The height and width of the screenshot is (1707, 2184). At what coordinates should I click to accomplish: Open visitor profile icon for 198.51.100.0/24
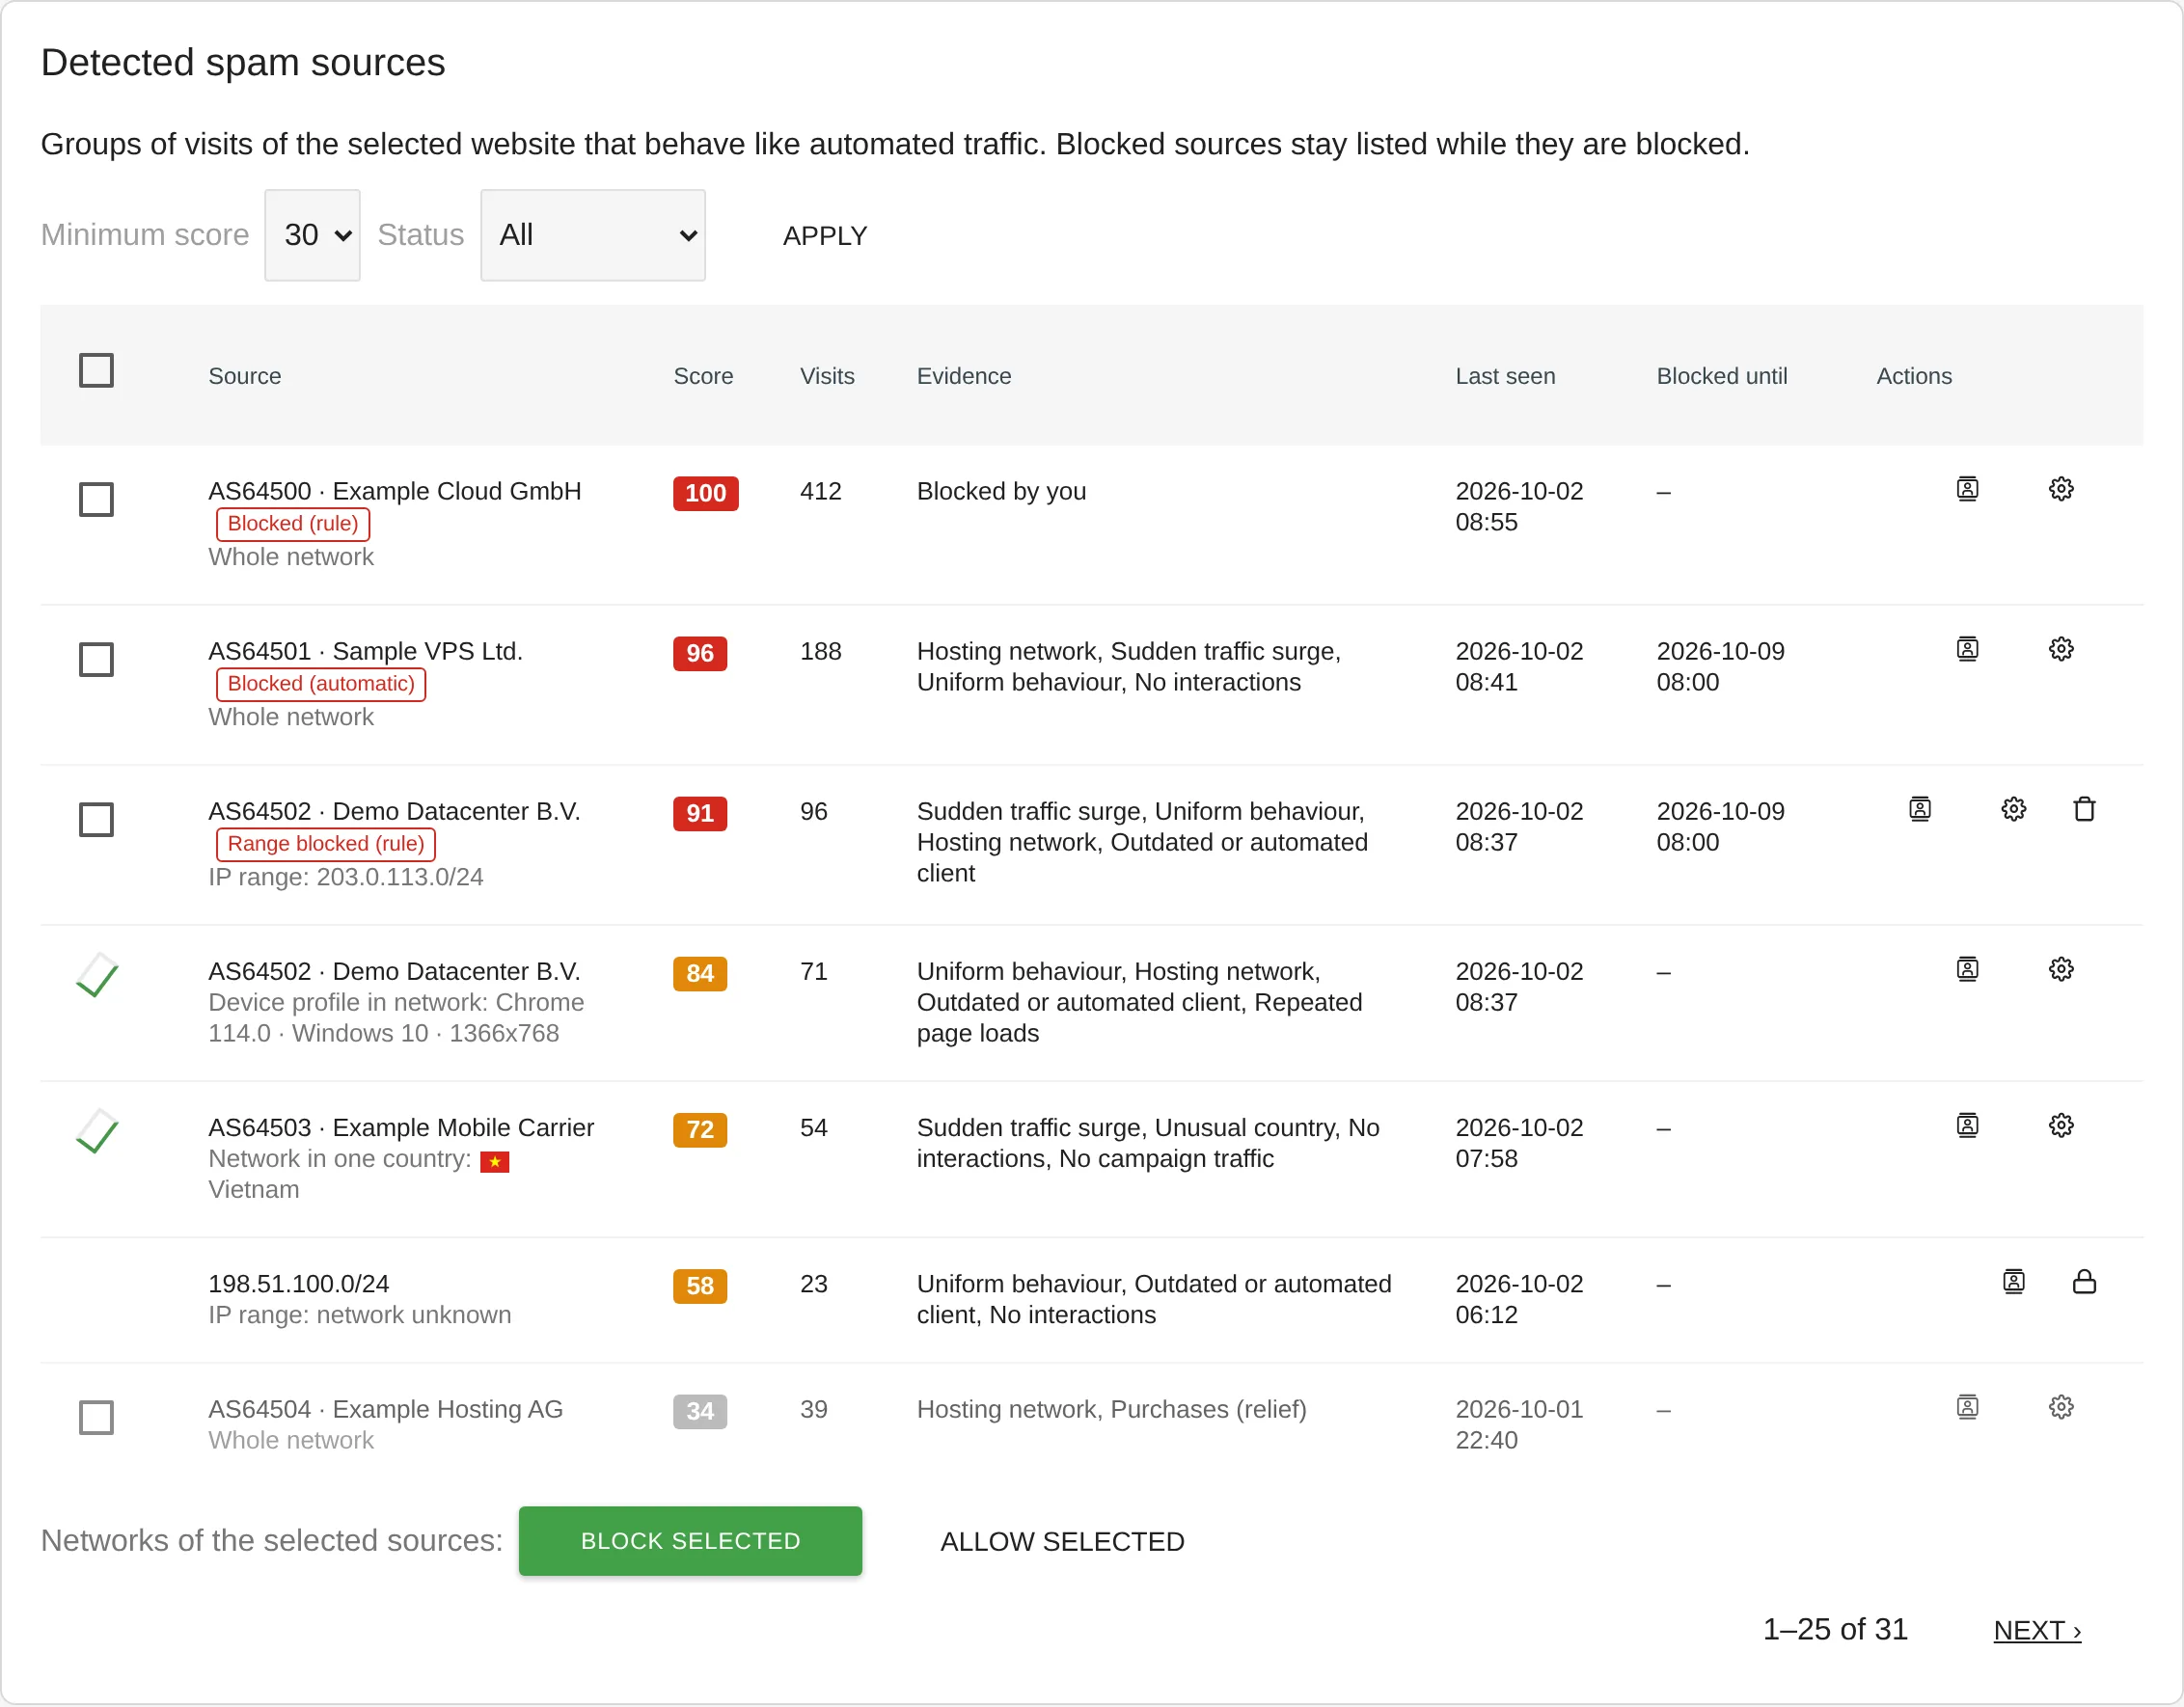(x=2014, y=1281)
